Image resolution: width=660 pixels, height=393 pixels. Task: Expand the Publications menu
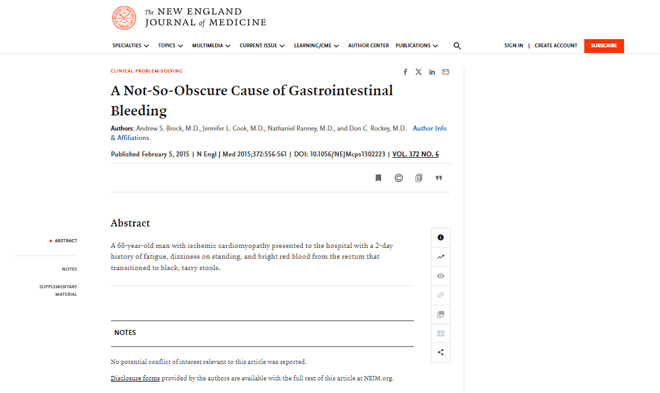click(417, 45)
